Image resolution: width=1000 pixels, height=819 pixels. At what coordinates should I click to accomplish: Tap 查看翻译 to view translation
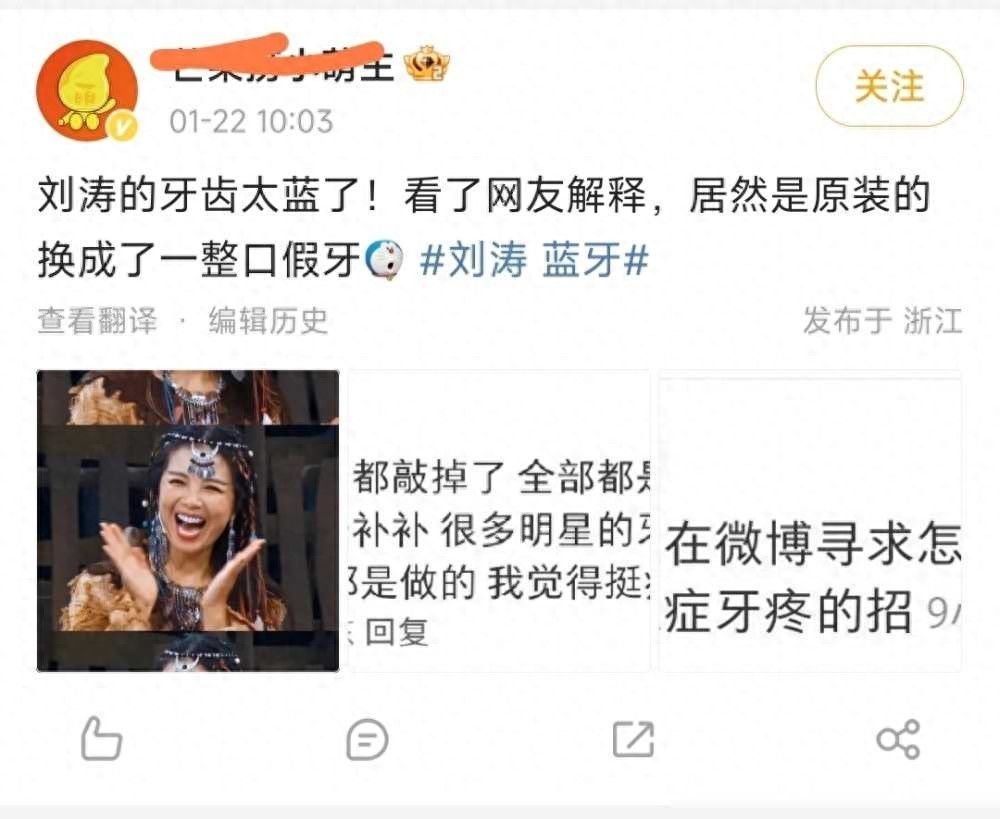point(97,320)
